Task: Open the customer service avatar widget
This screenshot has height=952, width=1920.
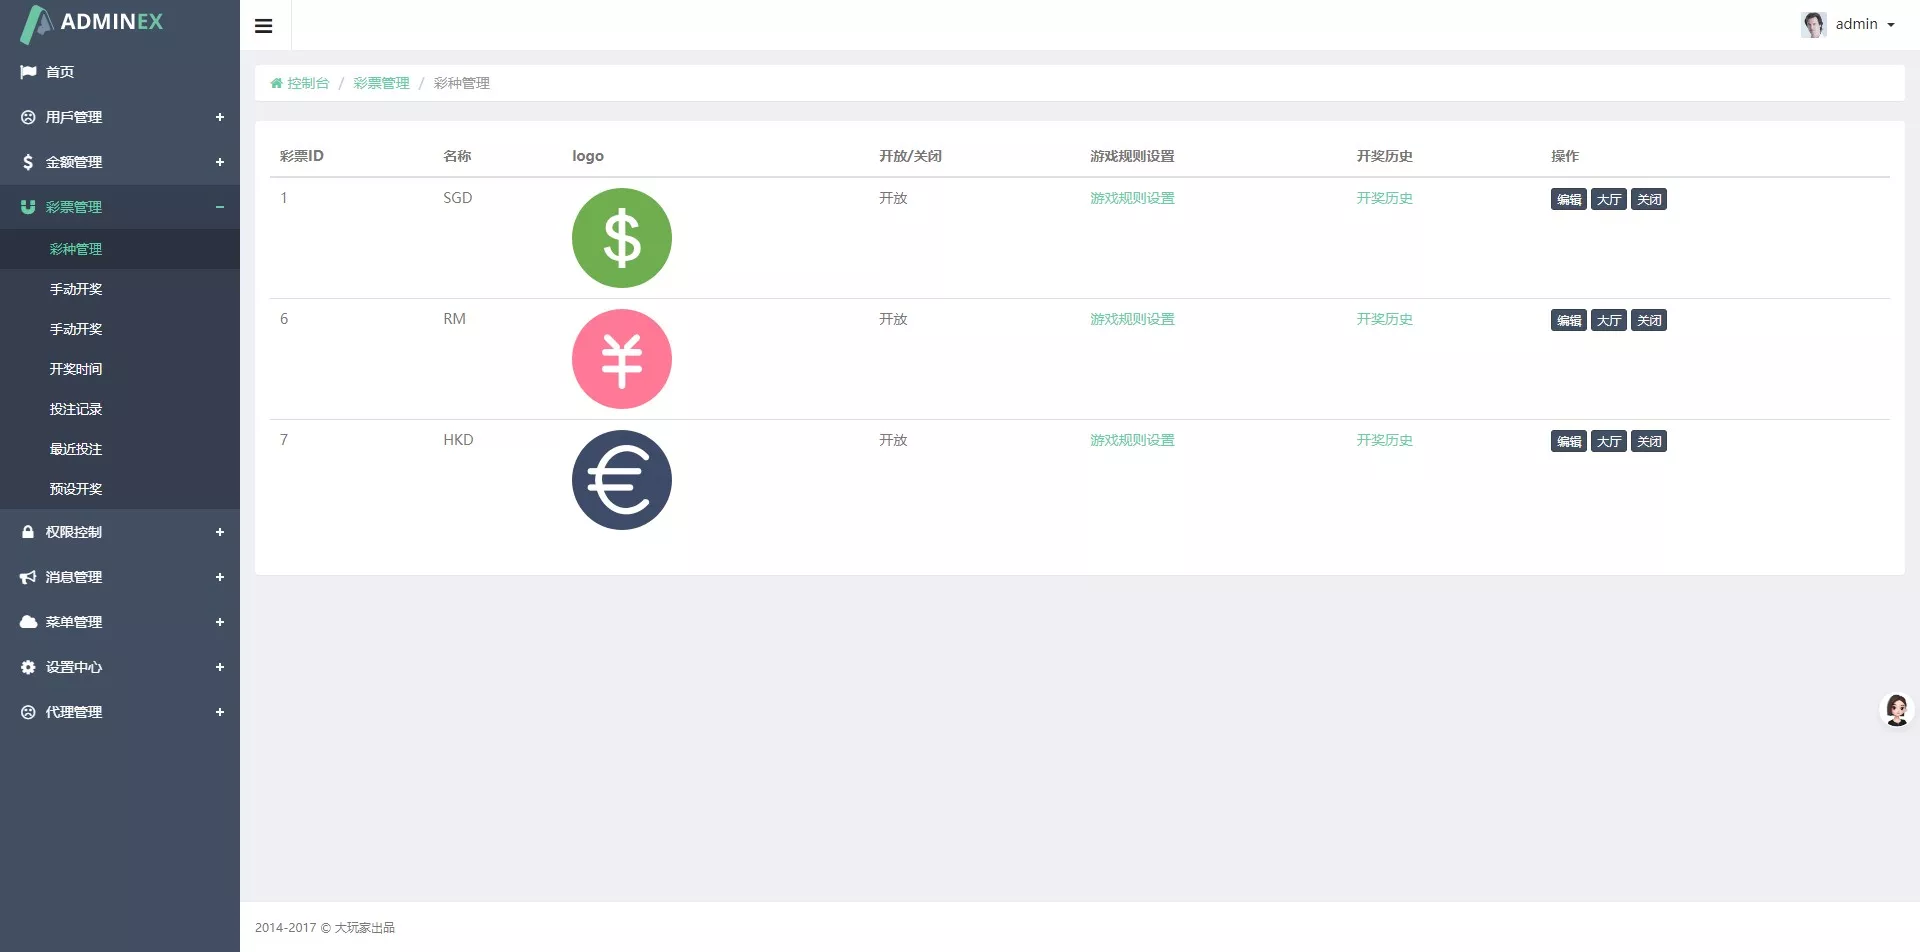Action: point(1896,710)
